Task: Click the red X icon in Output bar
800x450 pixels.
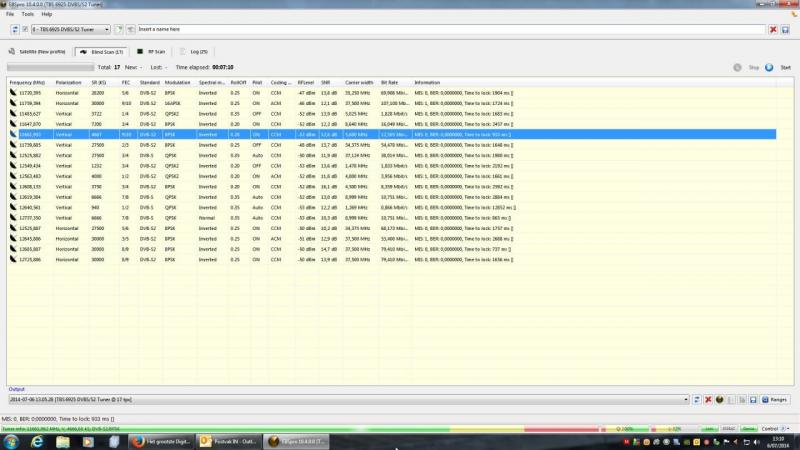Action: click(708, 399)
